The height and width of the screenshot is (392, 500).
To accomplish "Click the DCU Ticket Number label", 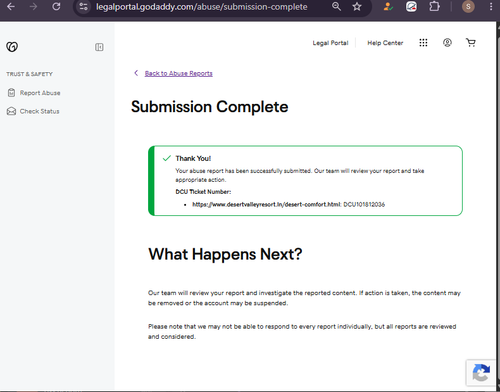I will [x=203, y=192].
